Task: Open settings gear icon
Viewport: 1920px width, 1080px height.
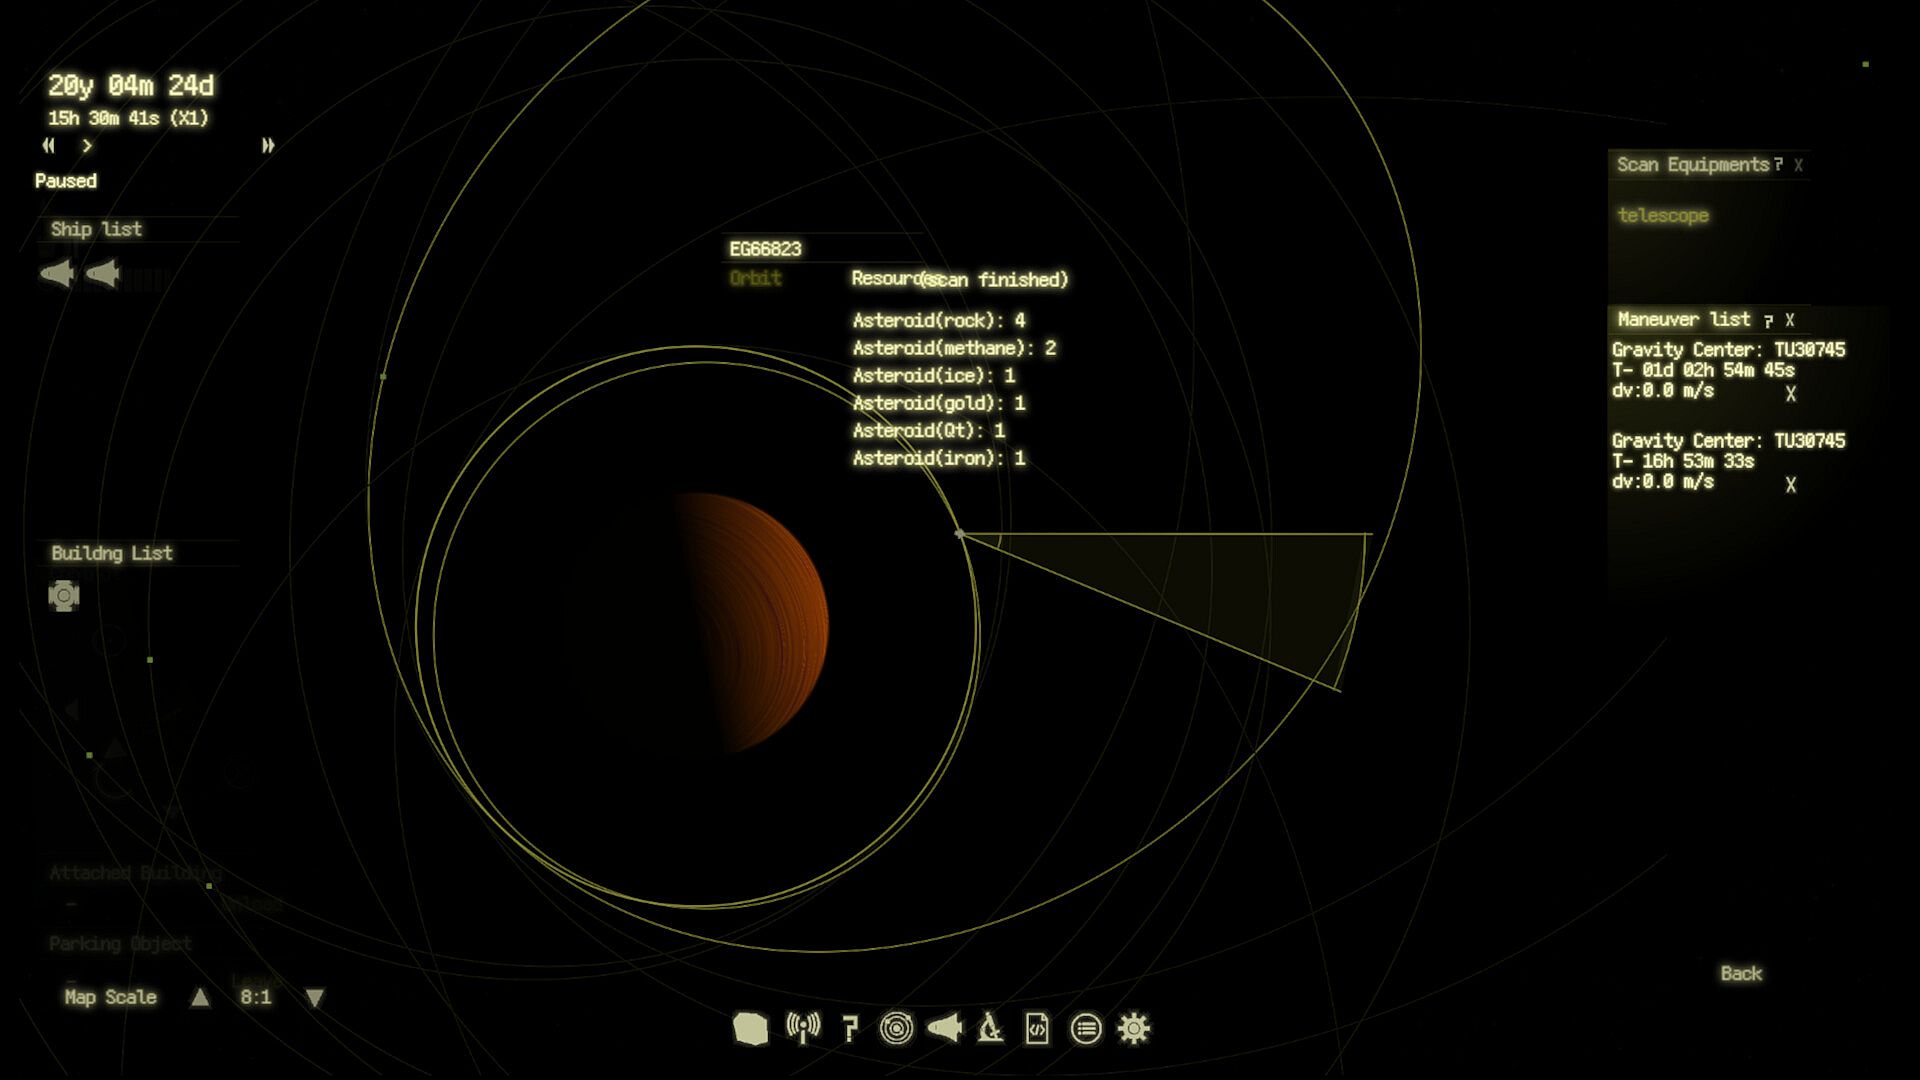Action: pyautogui.click(x=1134, y=1028)
